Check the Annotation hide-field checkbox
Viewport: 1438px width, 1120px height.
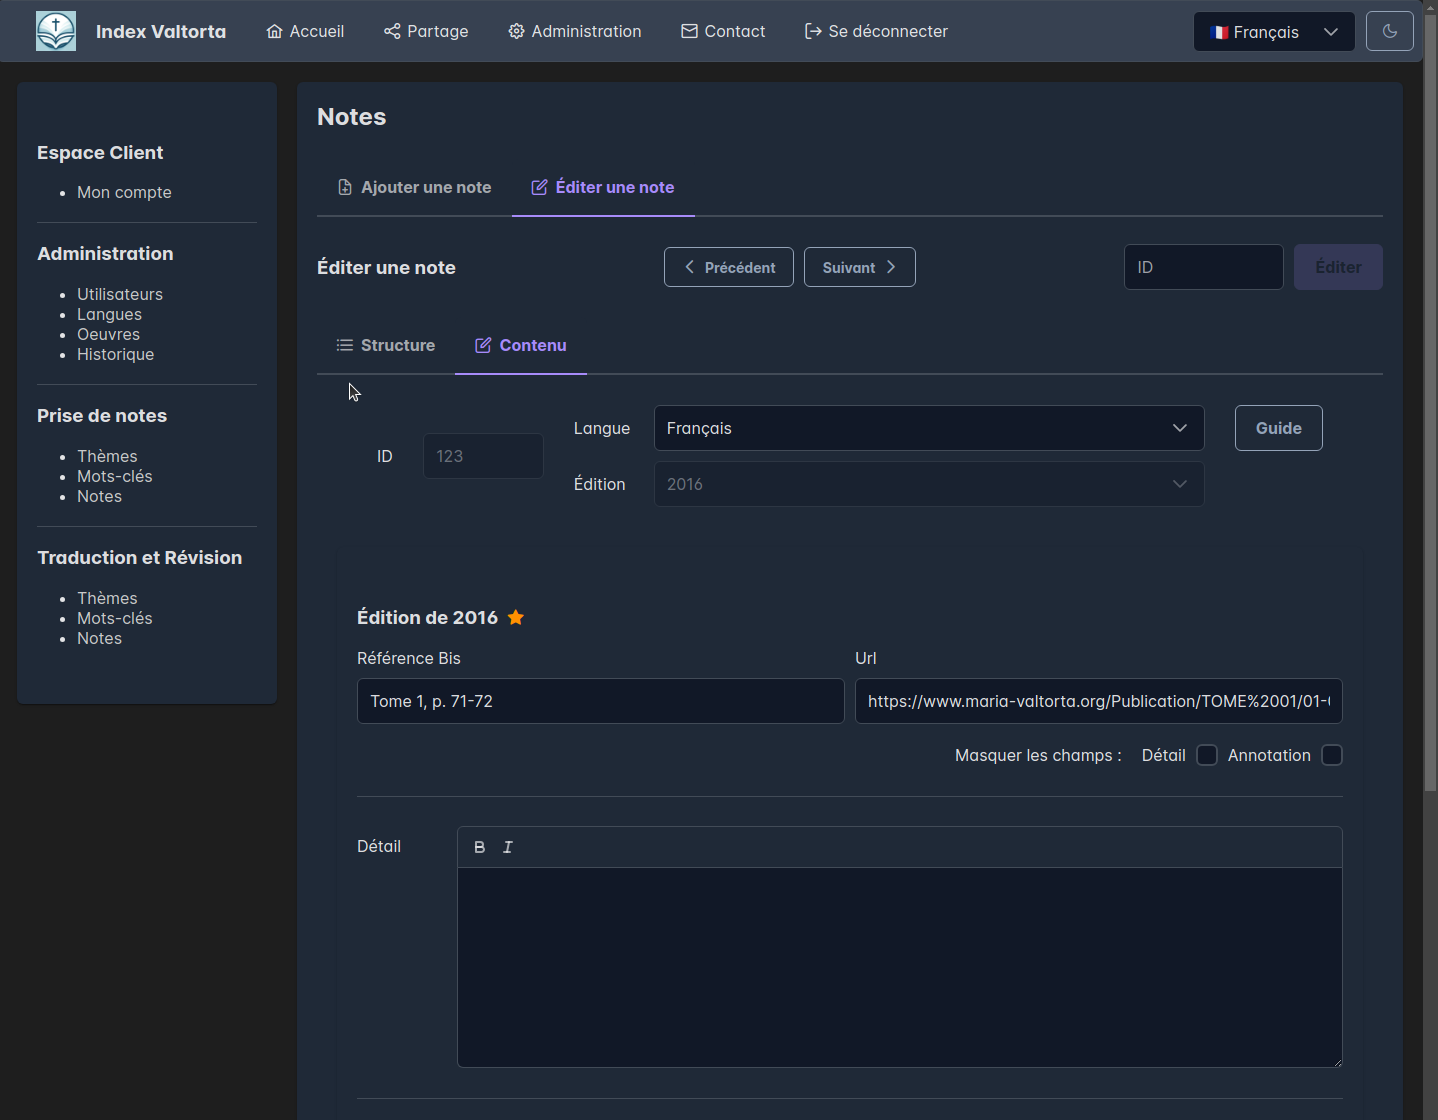click(x=1331, y=755)
